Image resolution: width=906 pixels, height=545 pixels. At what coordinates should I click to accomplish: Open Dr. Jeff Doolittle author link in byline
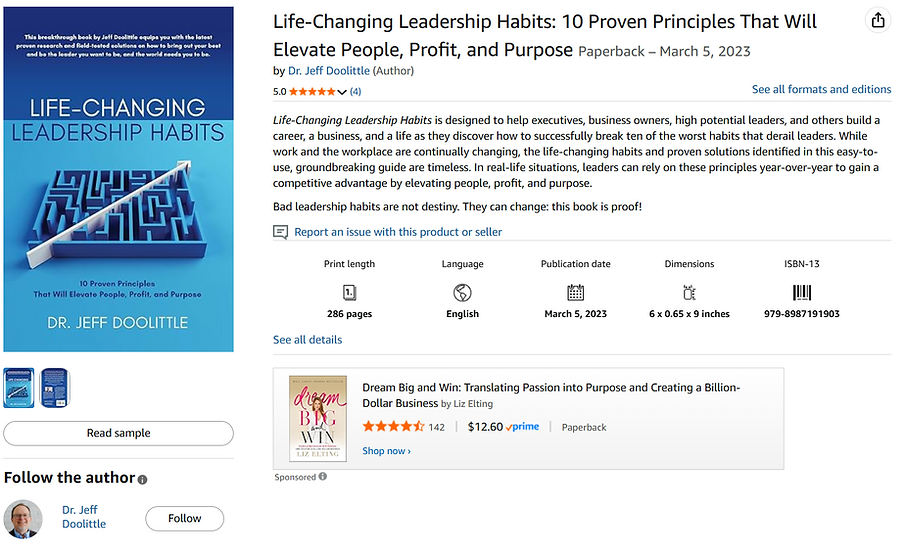330,71
